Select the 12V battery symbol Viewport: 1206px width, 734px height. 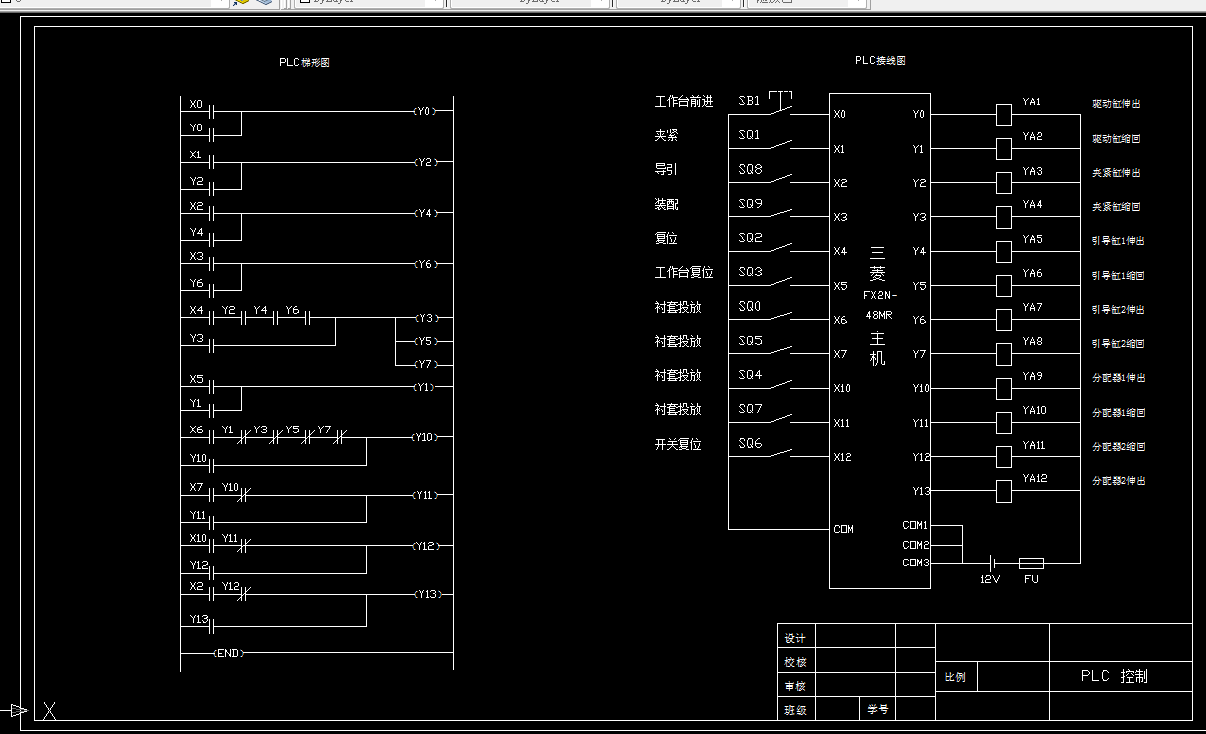coord(990,563)
